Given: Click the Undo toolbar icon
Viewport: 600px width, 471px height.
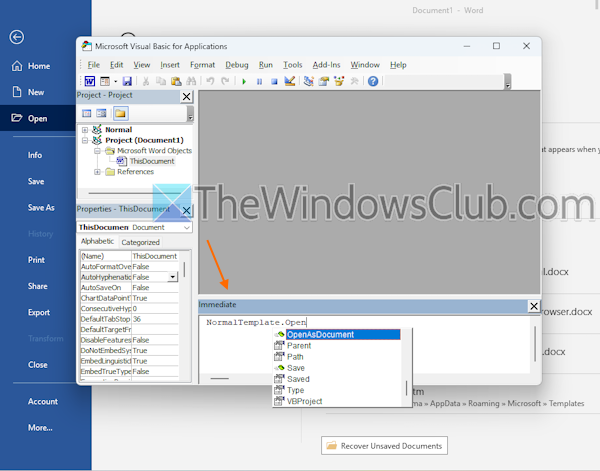Looking at the screenshot, I should [210, 81].
